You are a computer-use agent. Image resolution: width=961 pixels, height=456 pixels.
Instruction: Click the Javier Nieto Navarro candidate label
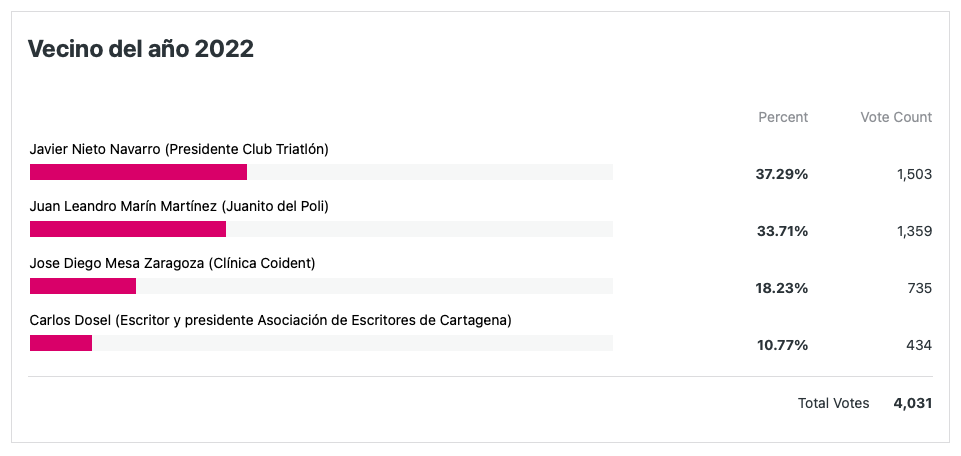click(x=180, y=150)
